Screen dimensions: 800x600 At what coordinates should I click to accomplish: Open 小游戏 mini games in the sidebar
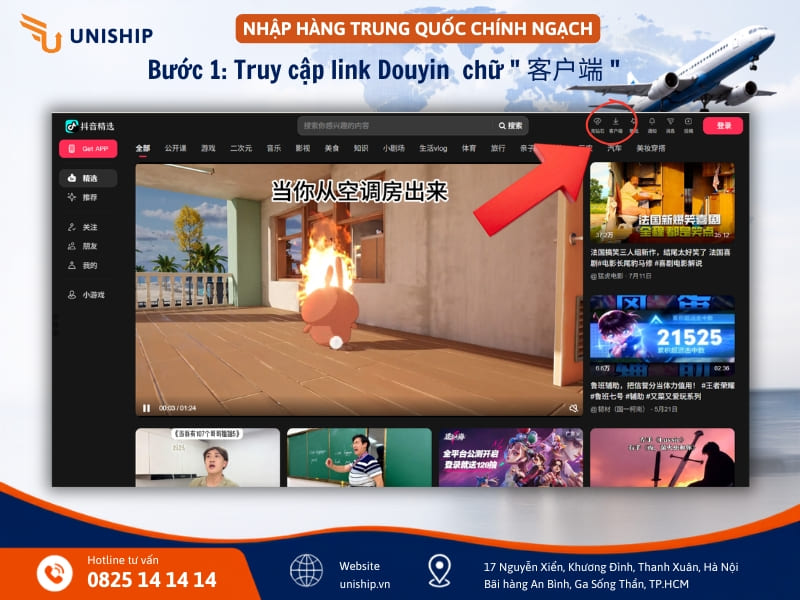pos(88,295)
